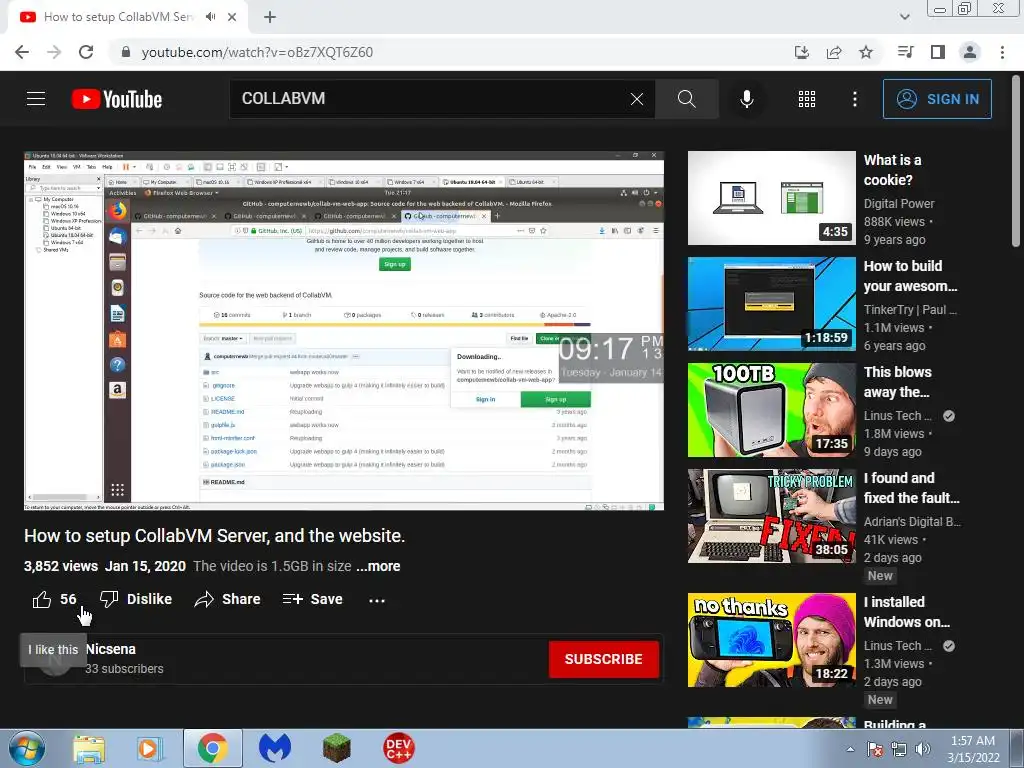The width and height of the screenshot is (1024, 768).
Task: Click the page vertical scrollbar
Action: coord(1016,161)
